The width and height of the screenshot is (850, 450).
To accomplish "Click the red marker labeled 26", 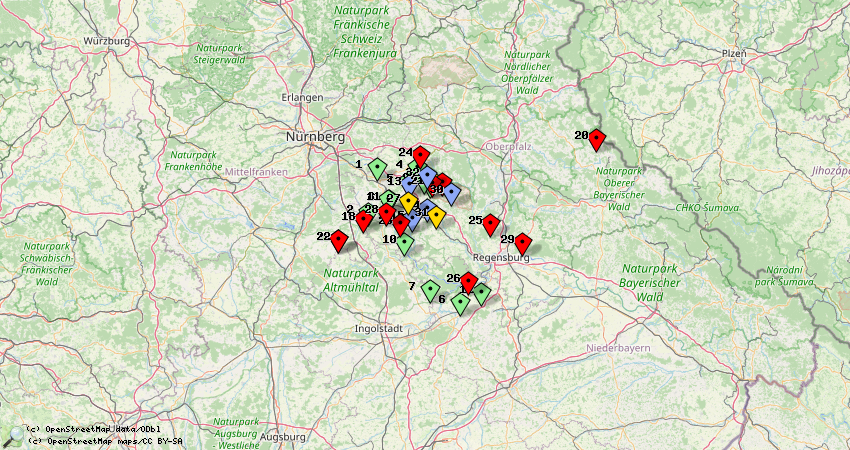I will point(467,282).
